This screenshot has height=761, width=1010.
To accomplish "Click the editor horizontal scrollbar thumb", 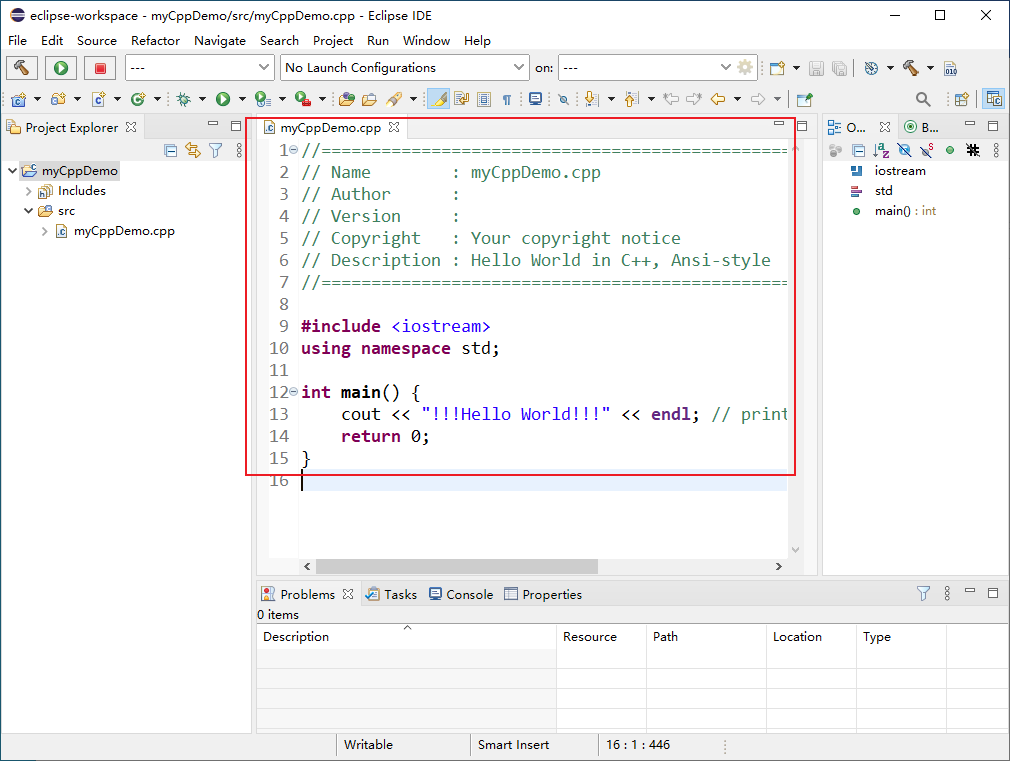I will pyautogui.click(x=456, y=566).
